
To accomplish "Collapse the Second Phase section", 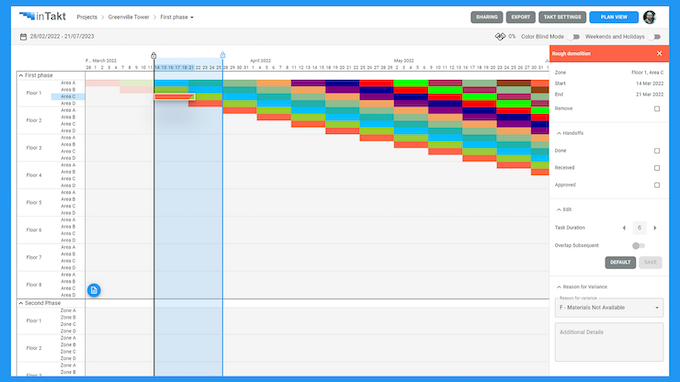I will click(21, 303).
